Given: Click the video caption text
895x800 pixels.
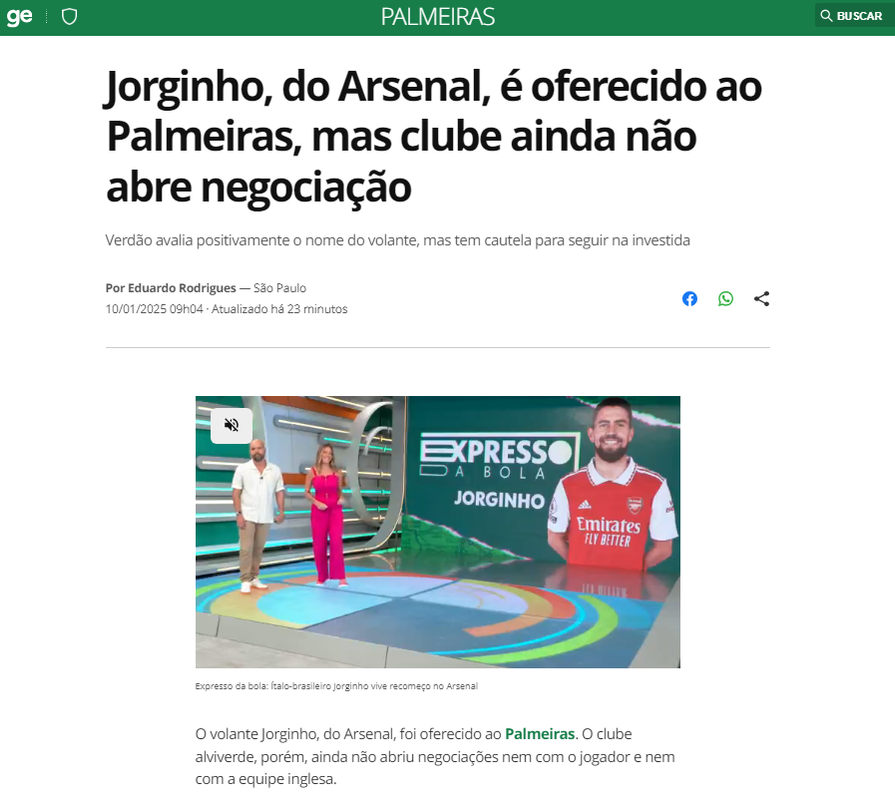Looking at the screenshot, I should click(x=337, y=686).
